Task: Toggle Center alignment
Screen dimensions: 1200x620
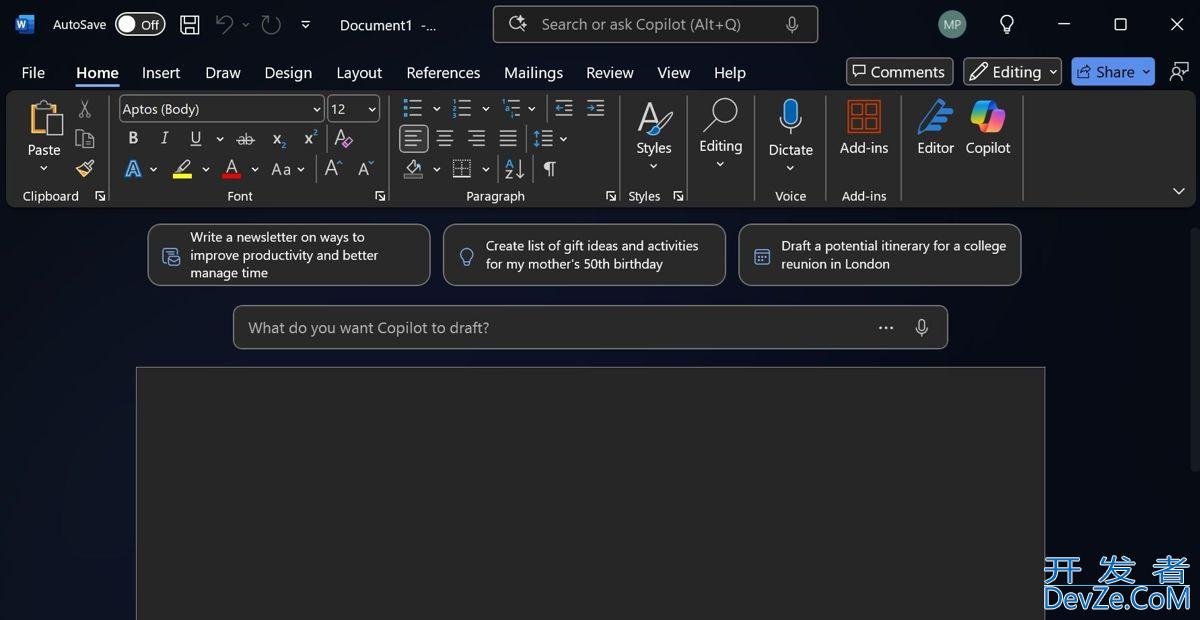Action: click(445, 139)
